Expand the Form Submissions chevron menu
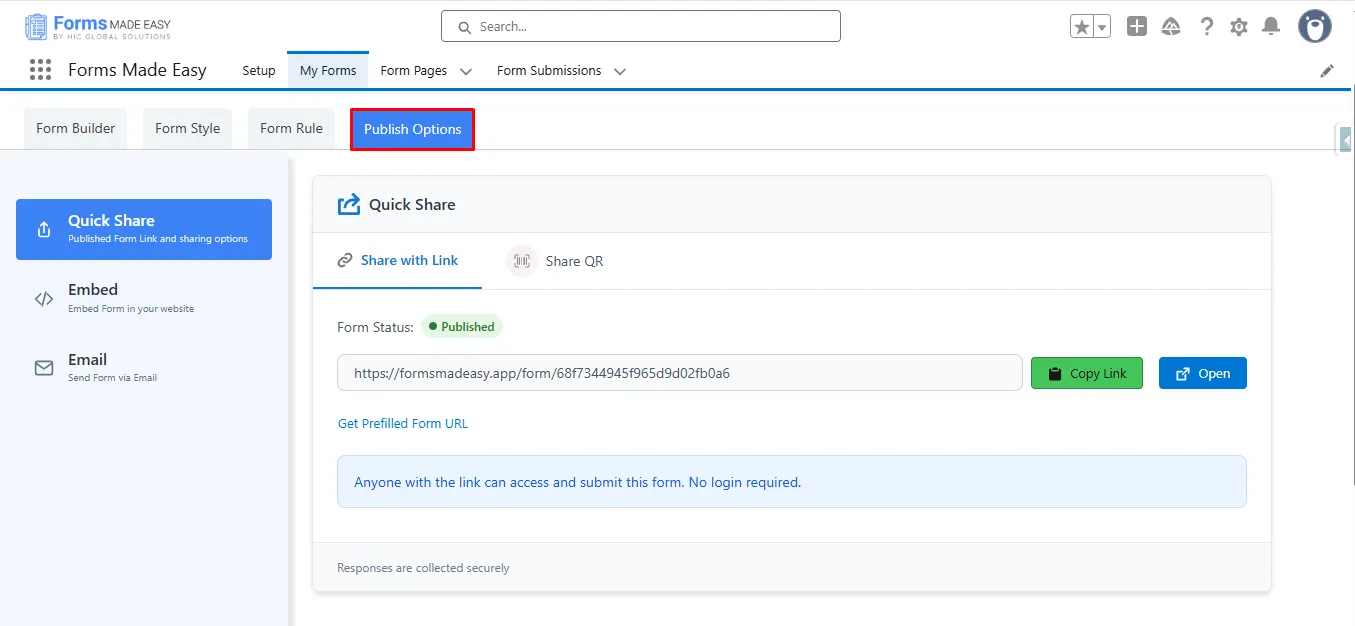 click(x=620, y=71)
